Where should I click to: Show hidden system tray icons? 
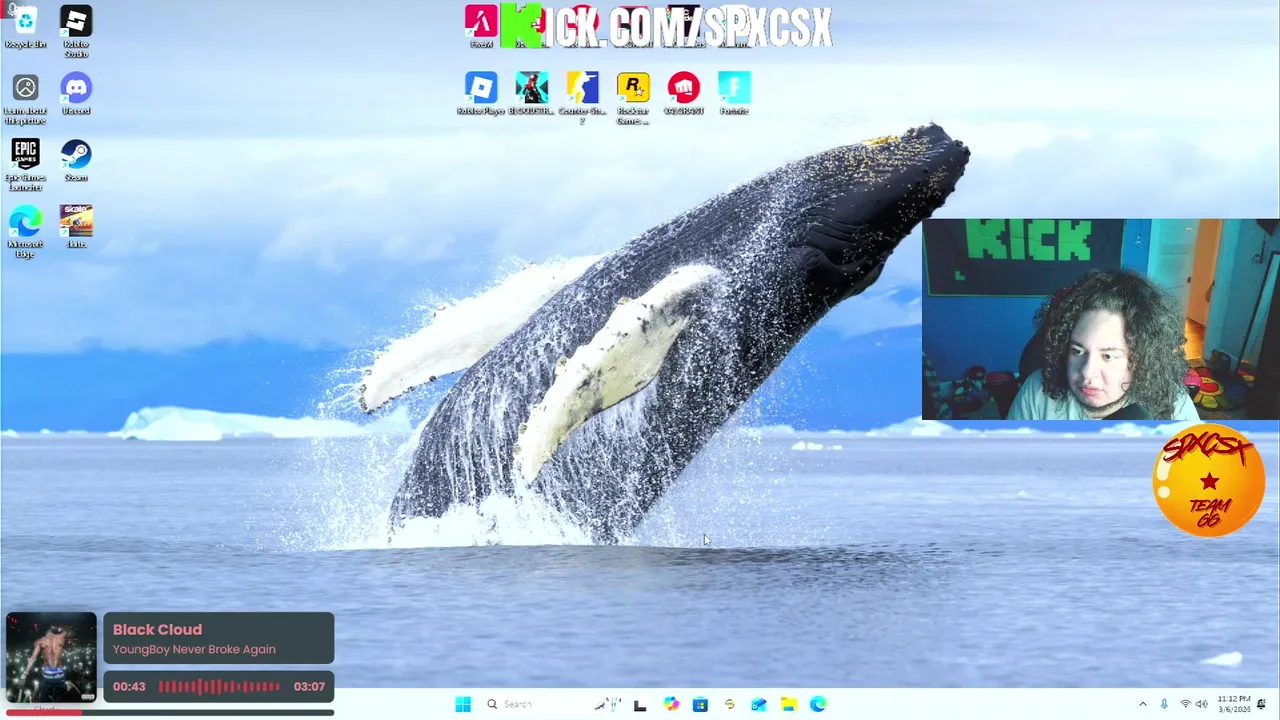point(1143,704)
